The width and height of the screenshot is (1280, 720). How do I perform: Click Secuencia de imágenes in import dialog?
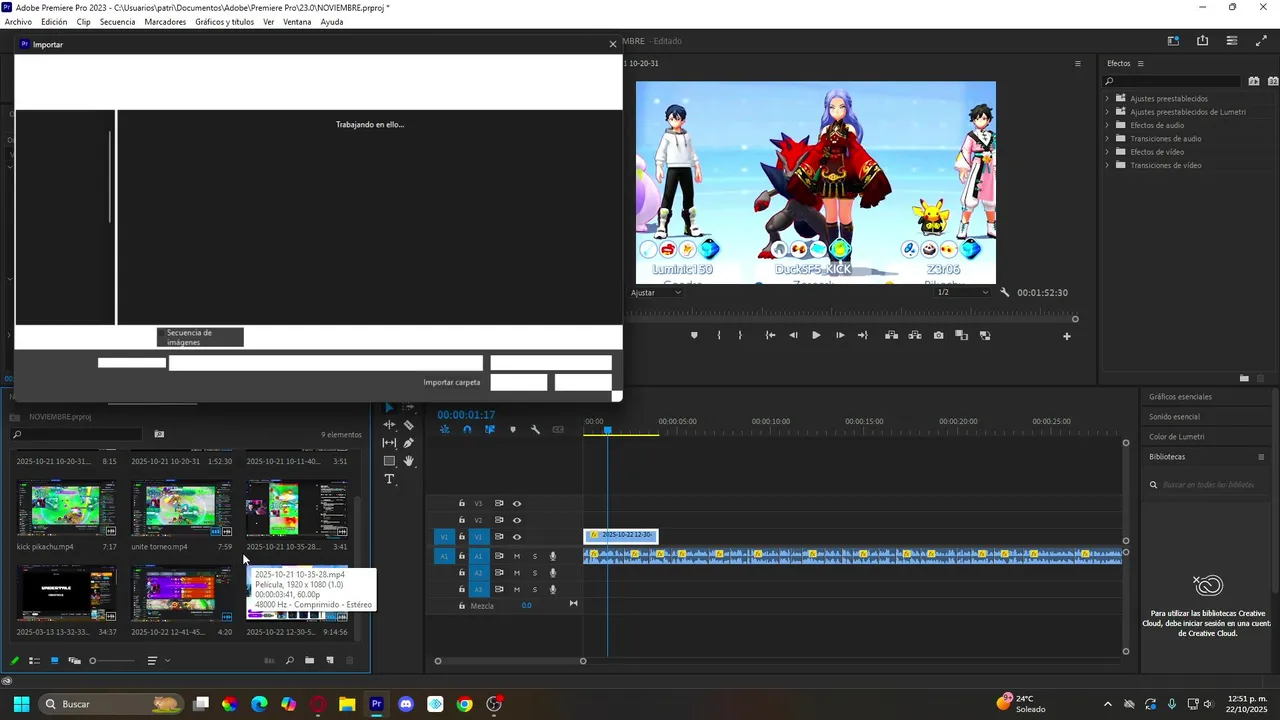[x=200, y=338]
